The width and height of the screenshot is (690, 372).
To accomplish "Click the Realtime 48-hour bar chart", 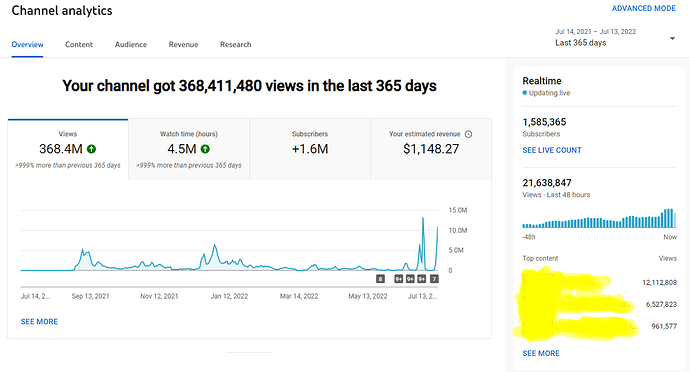I will point(599,218).
